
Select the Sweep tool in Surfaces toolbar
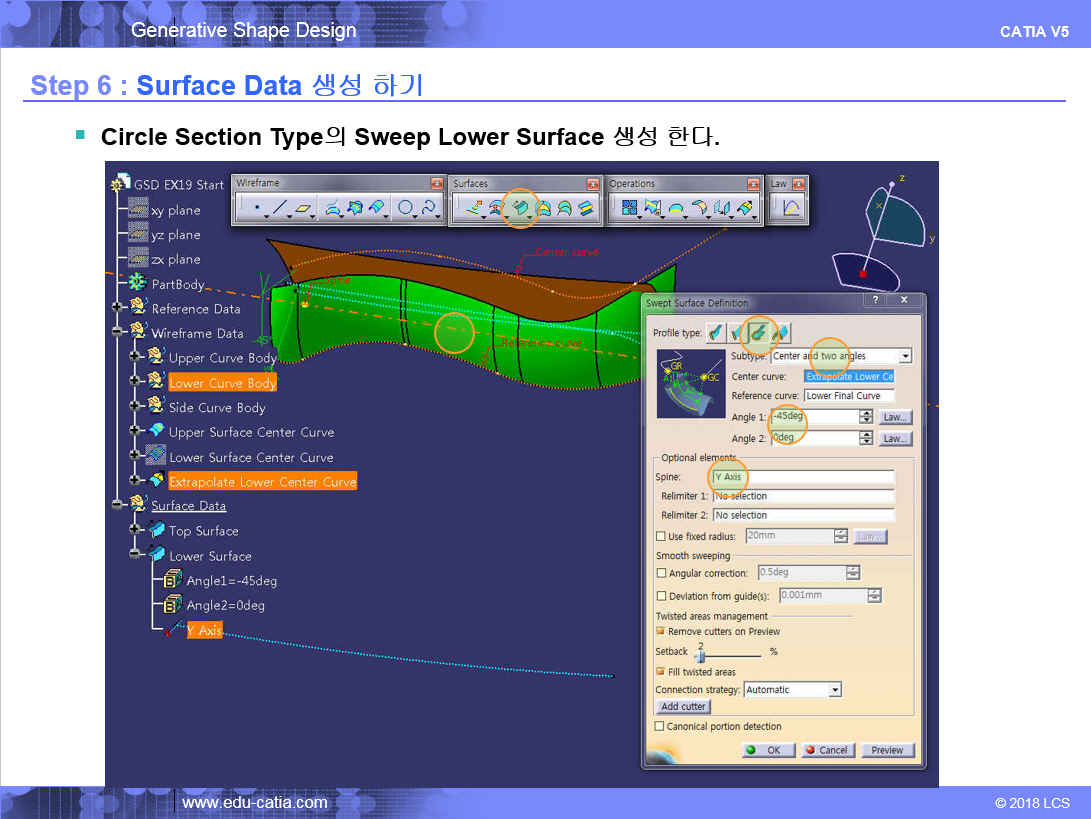tap(519, 208)
